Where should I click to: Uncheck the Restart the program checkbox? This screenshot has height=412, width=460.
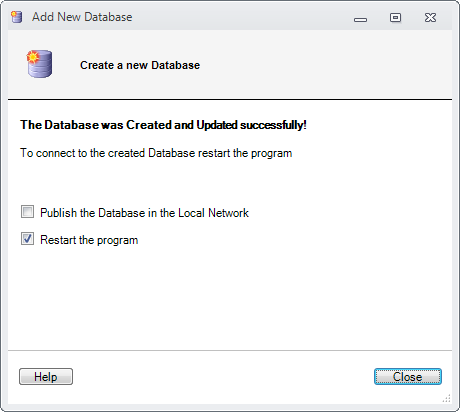pos(27,239)
